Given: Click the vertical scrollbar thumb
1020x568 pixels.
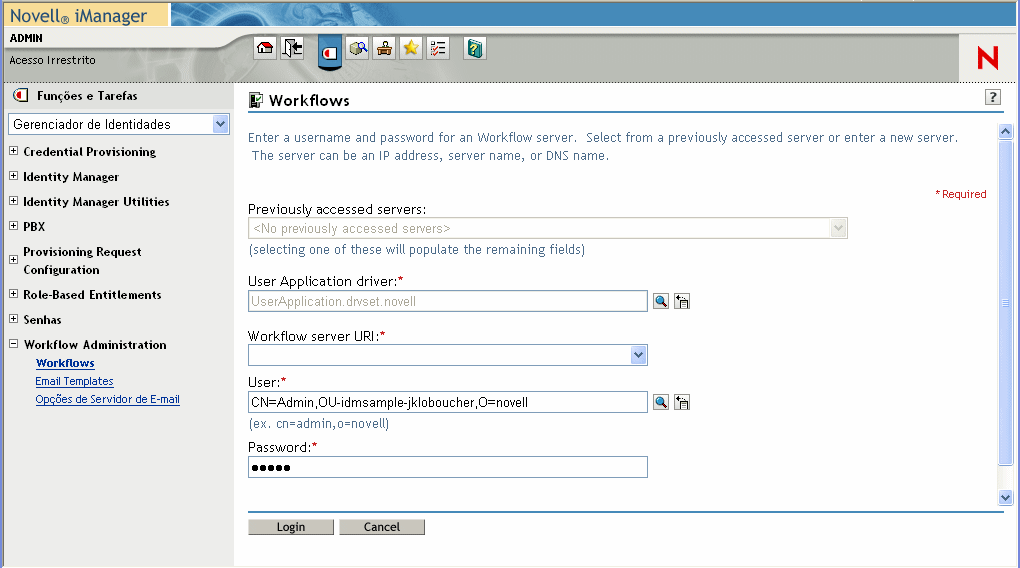Looking at the screenshot, I should [x=1006, y=303].
